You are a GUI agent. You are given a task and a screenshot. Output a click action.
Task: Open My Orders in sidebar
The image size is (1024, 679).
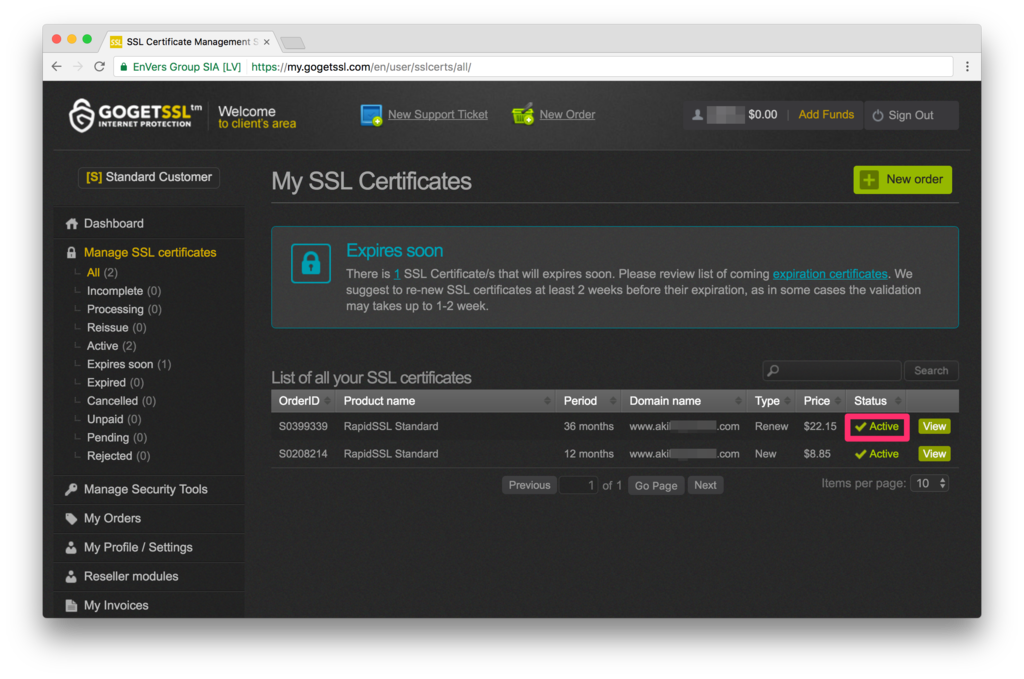click(x=112, y=518)
